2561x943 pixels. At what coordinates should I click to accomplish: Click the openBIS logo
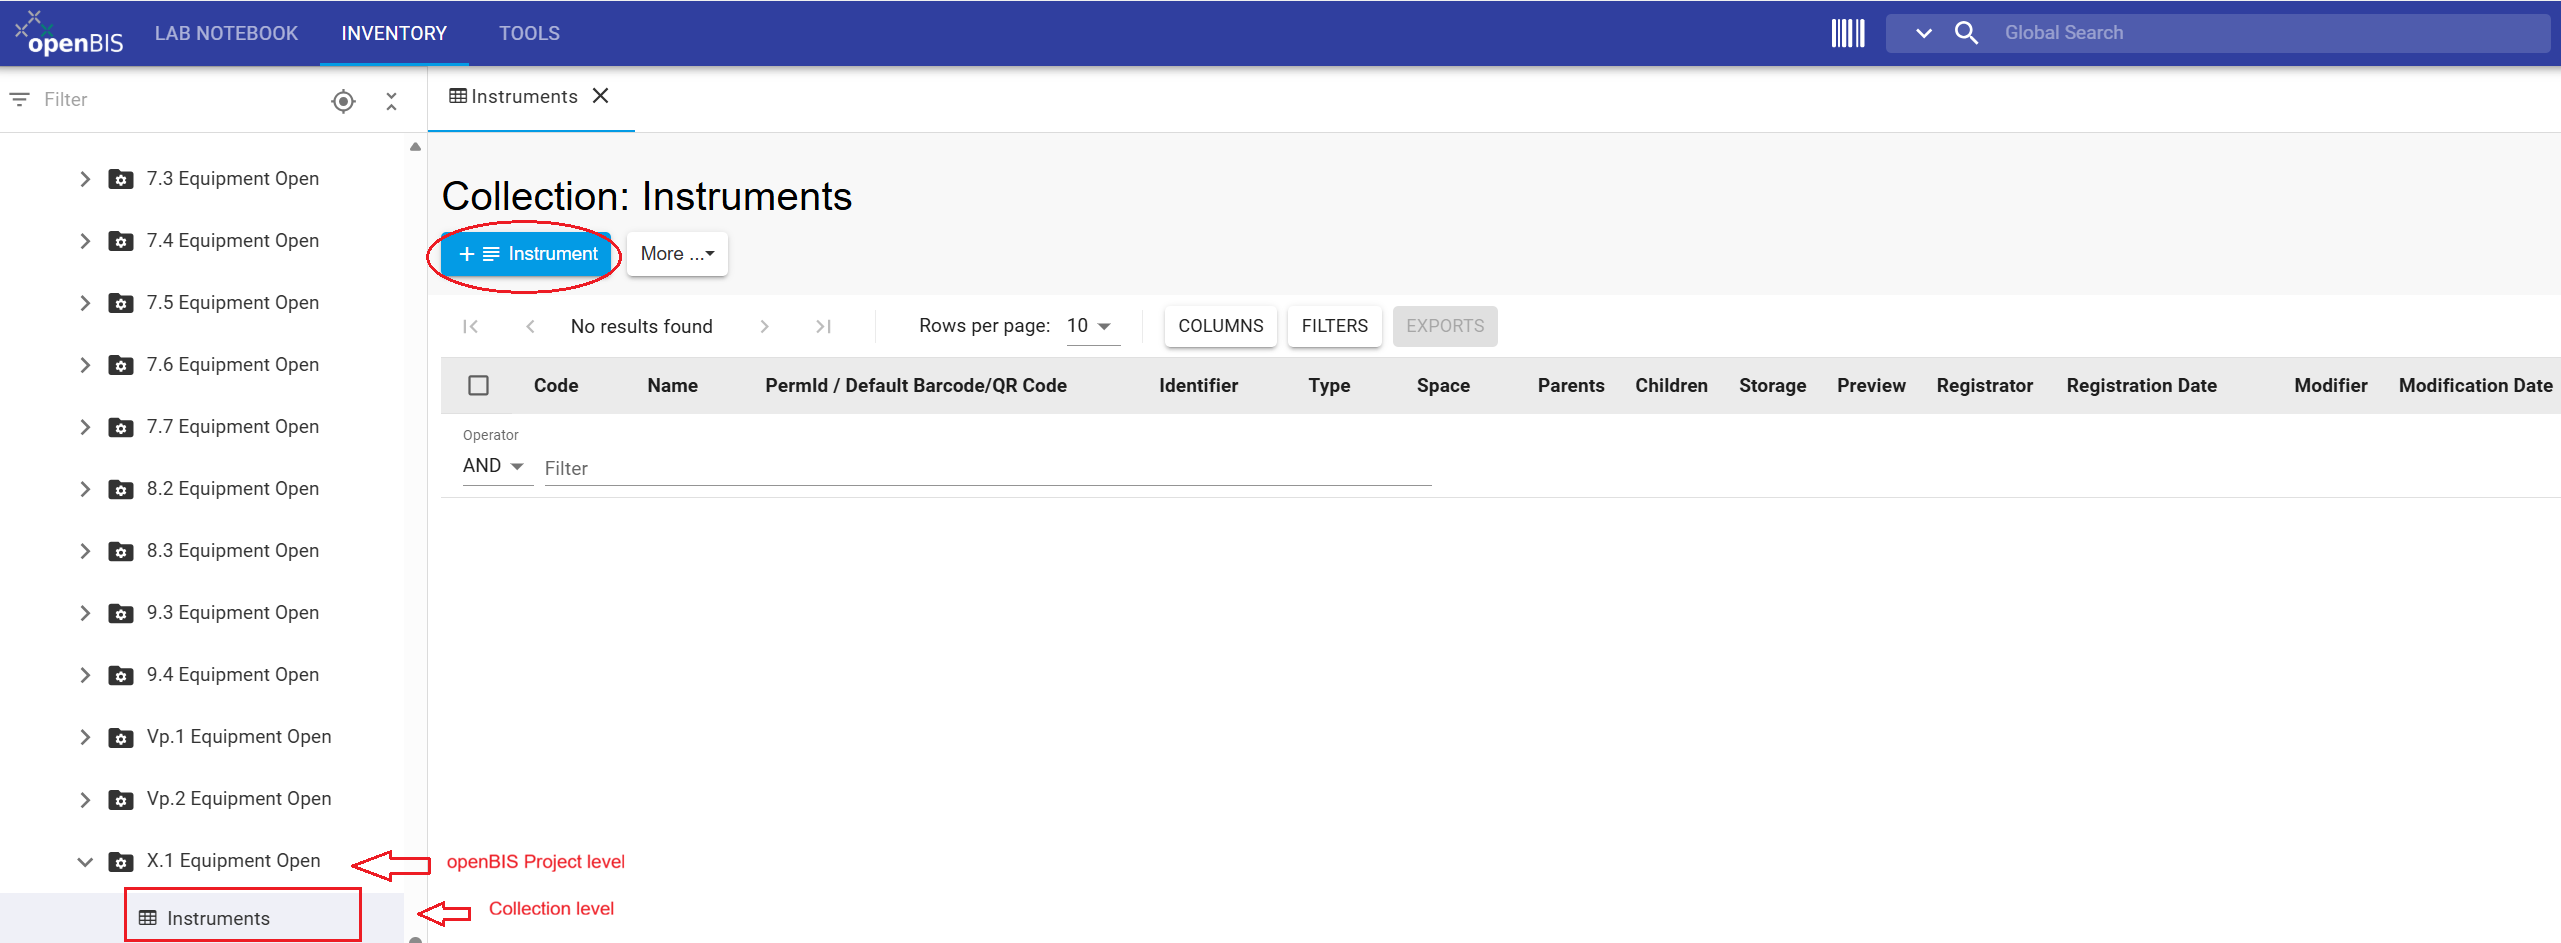[69, 34]
